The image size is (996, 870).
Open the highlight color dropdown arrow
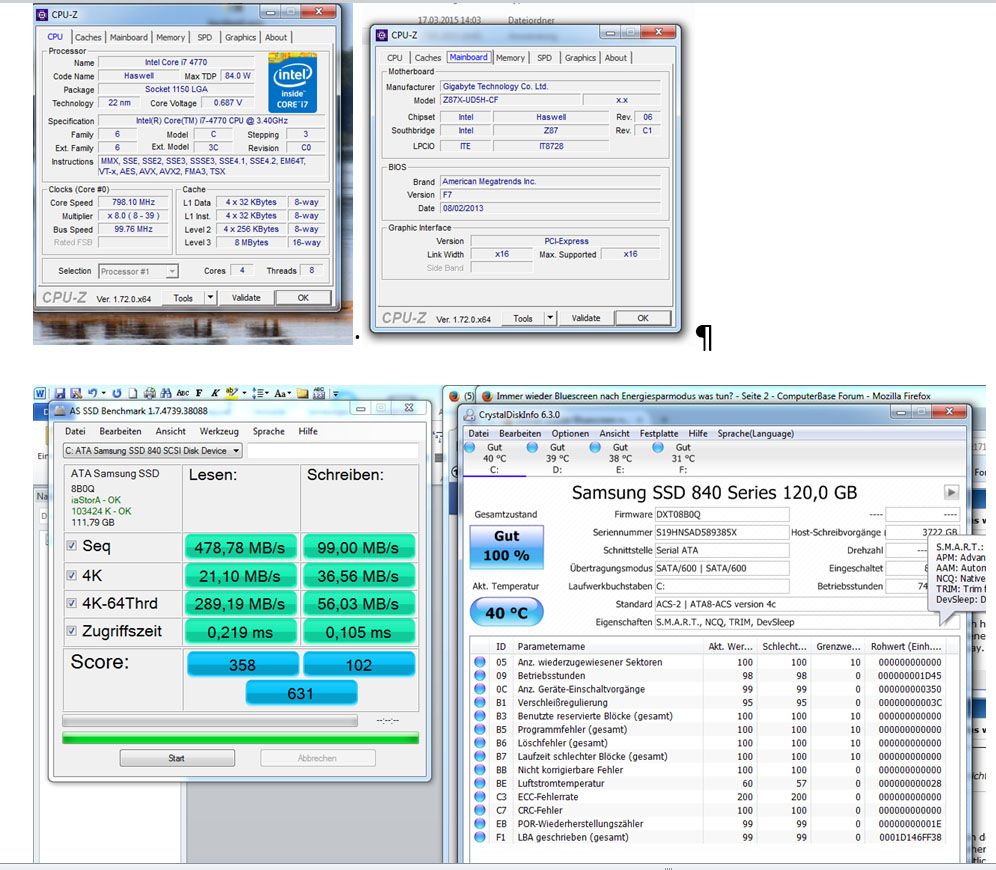[x=244, y=394]
